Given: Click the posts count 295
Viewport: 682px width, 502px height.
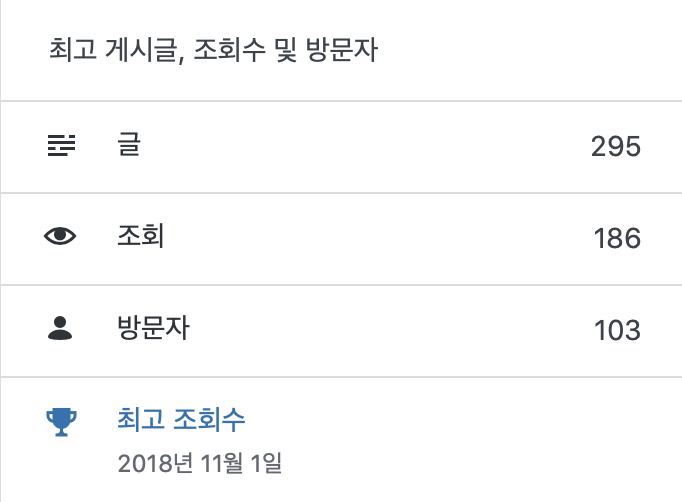Looking at the screenshot, I should click(615, 147).
